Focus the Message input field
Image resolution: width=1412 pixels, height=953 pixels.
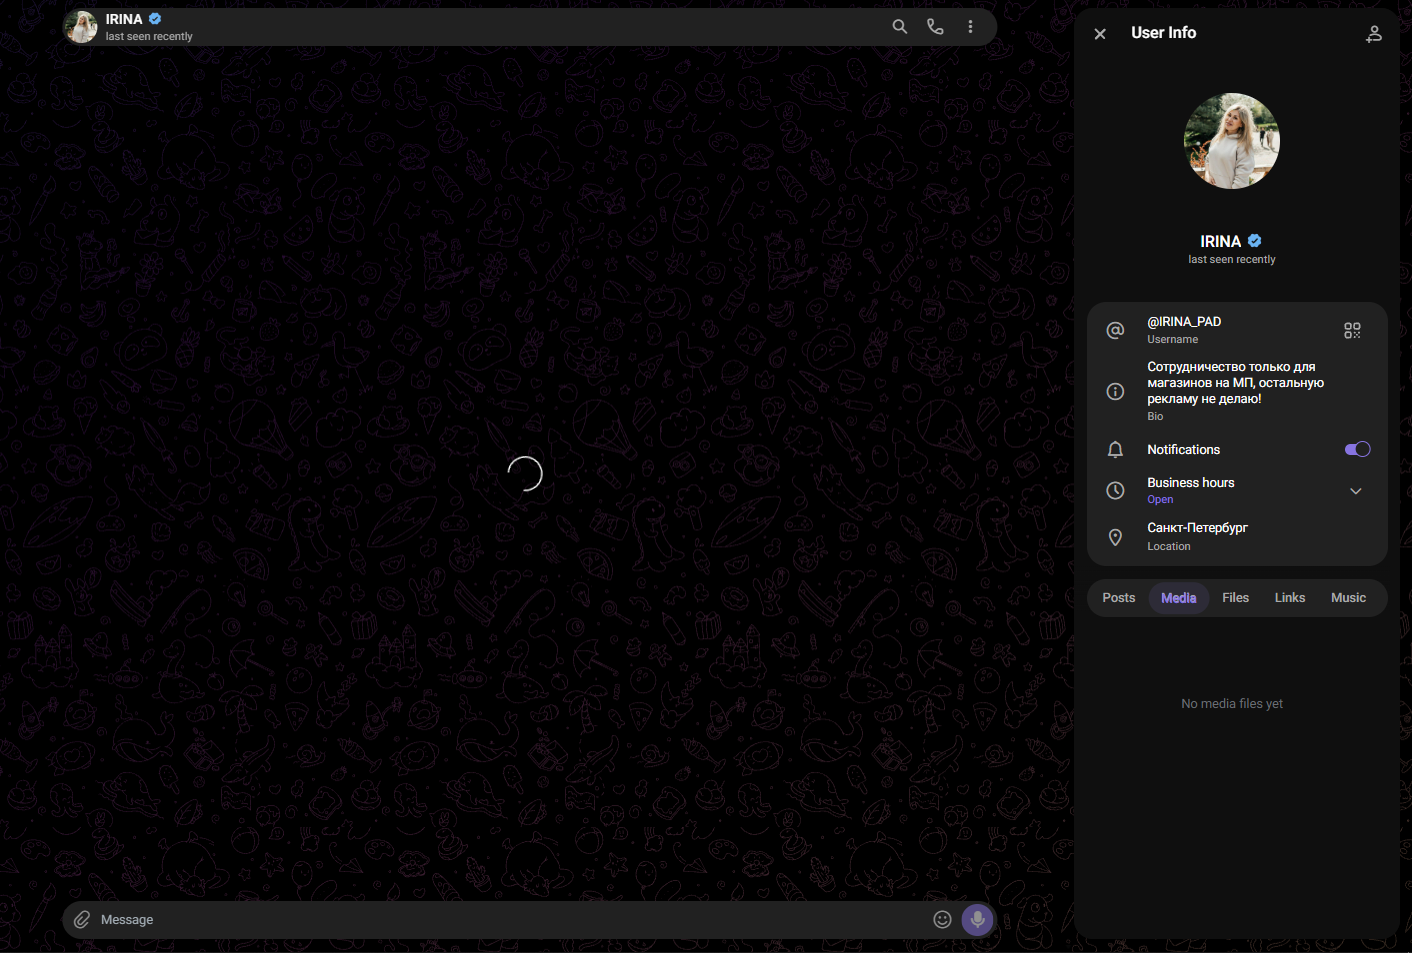point(510,920)
